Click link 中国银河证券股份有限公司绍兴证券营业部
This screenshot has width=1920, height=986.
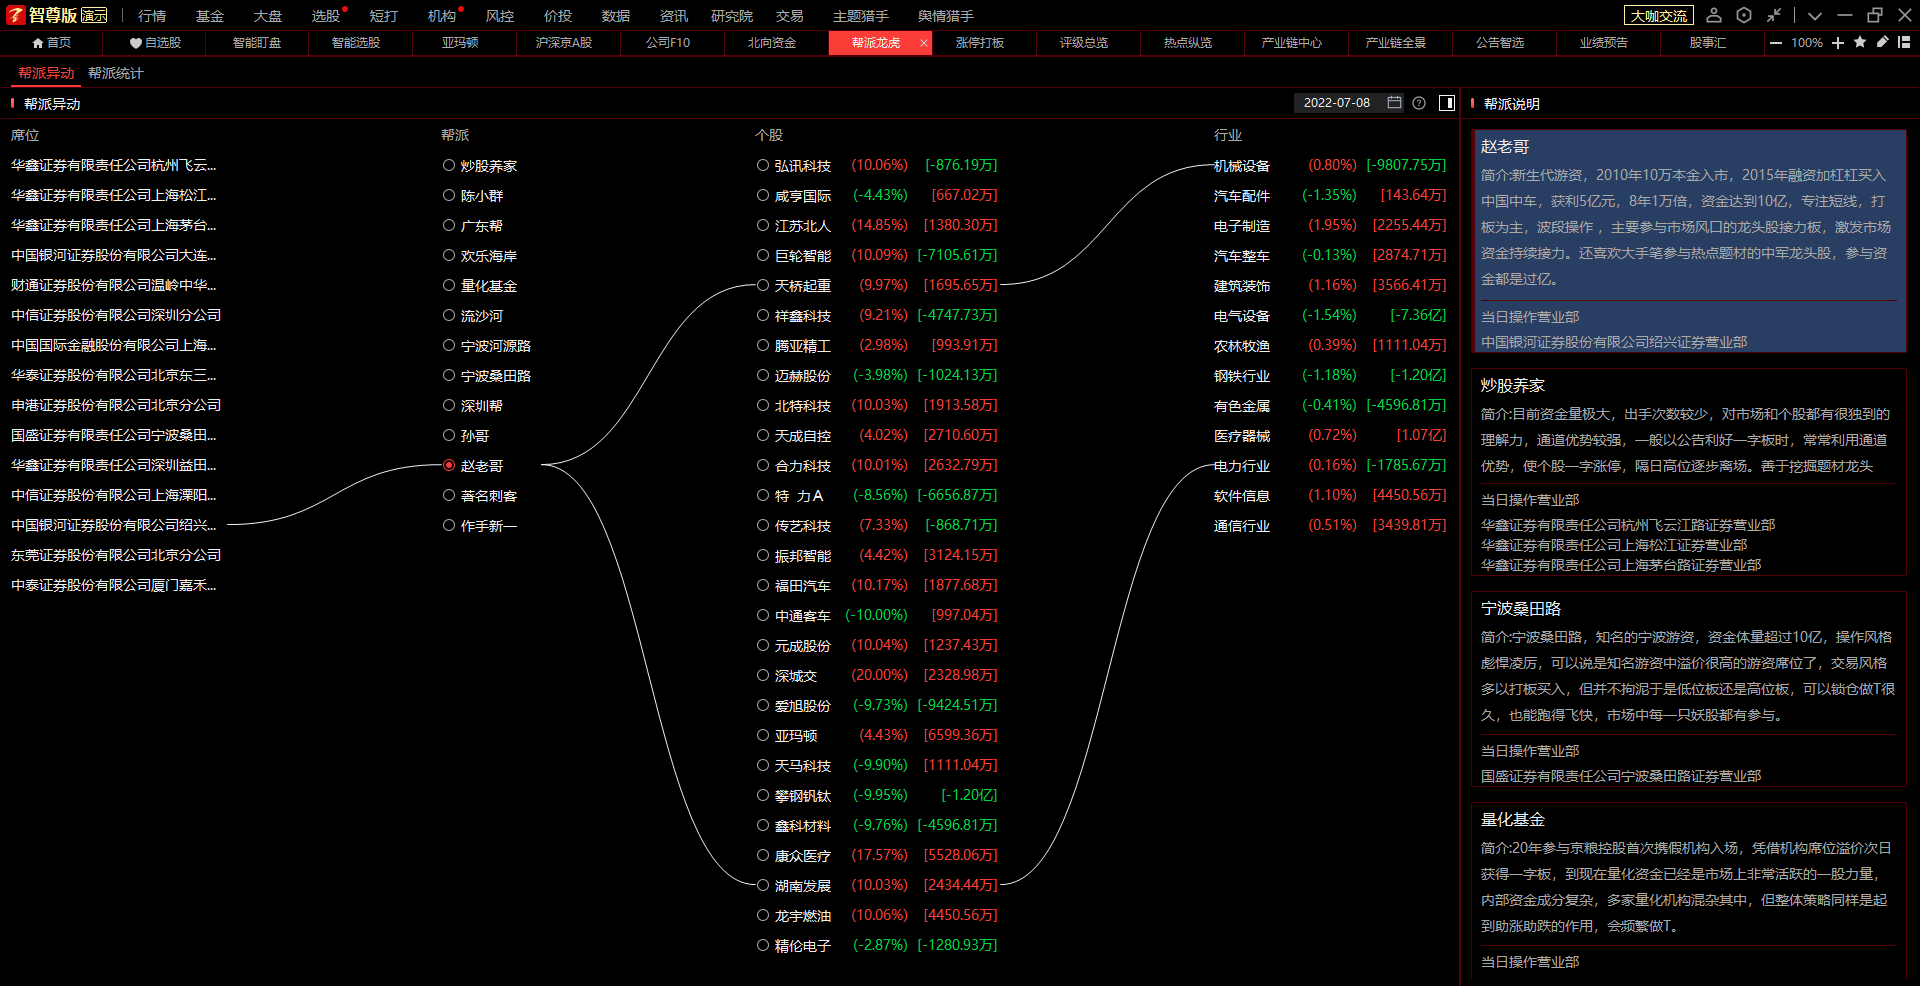pos(1614,342)
